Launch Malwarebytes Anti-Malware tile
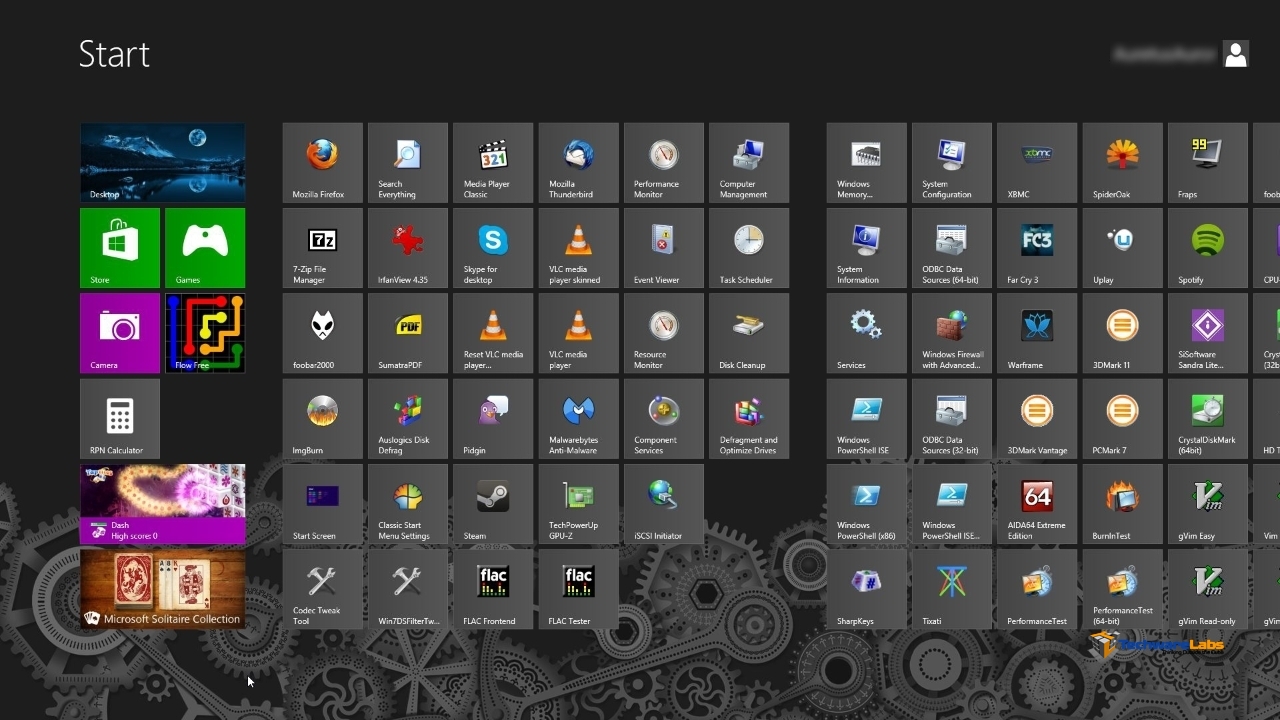The width and height of the screenshot is (1280, 720). [579, 419]
